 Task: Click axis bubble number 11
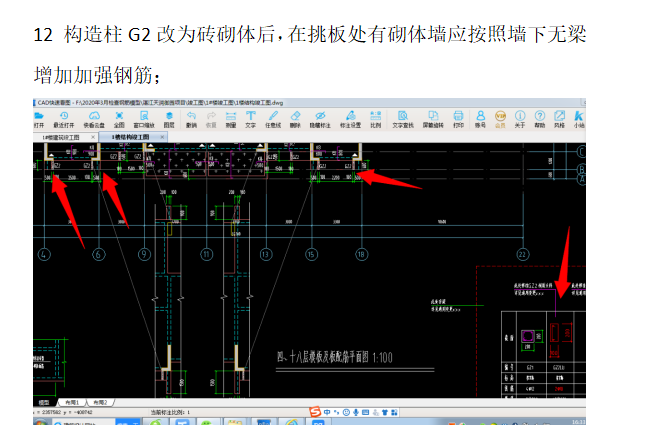207,255
